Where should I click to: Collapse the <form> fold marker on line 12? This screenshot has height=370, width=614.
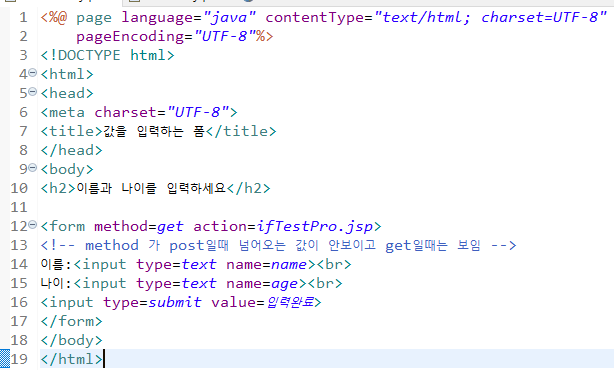point(33,225)
